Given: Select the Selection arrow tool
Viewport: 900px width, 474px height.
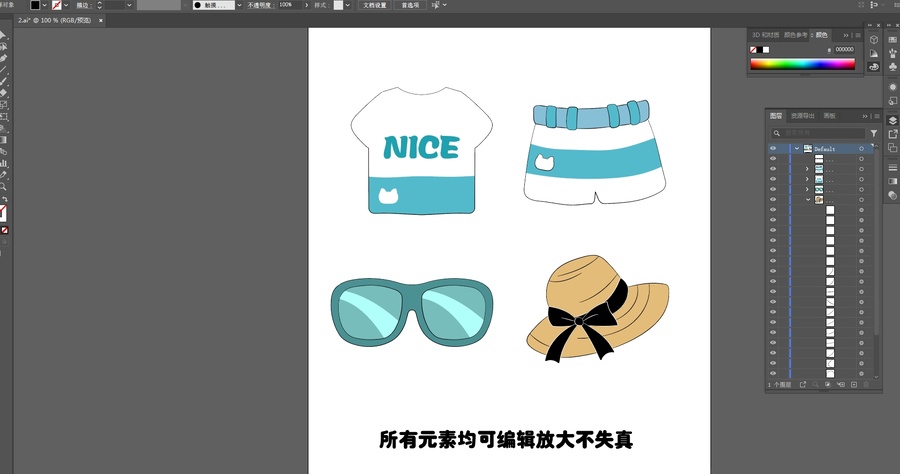Looking at the screenshot, I should tap(3, 35).
